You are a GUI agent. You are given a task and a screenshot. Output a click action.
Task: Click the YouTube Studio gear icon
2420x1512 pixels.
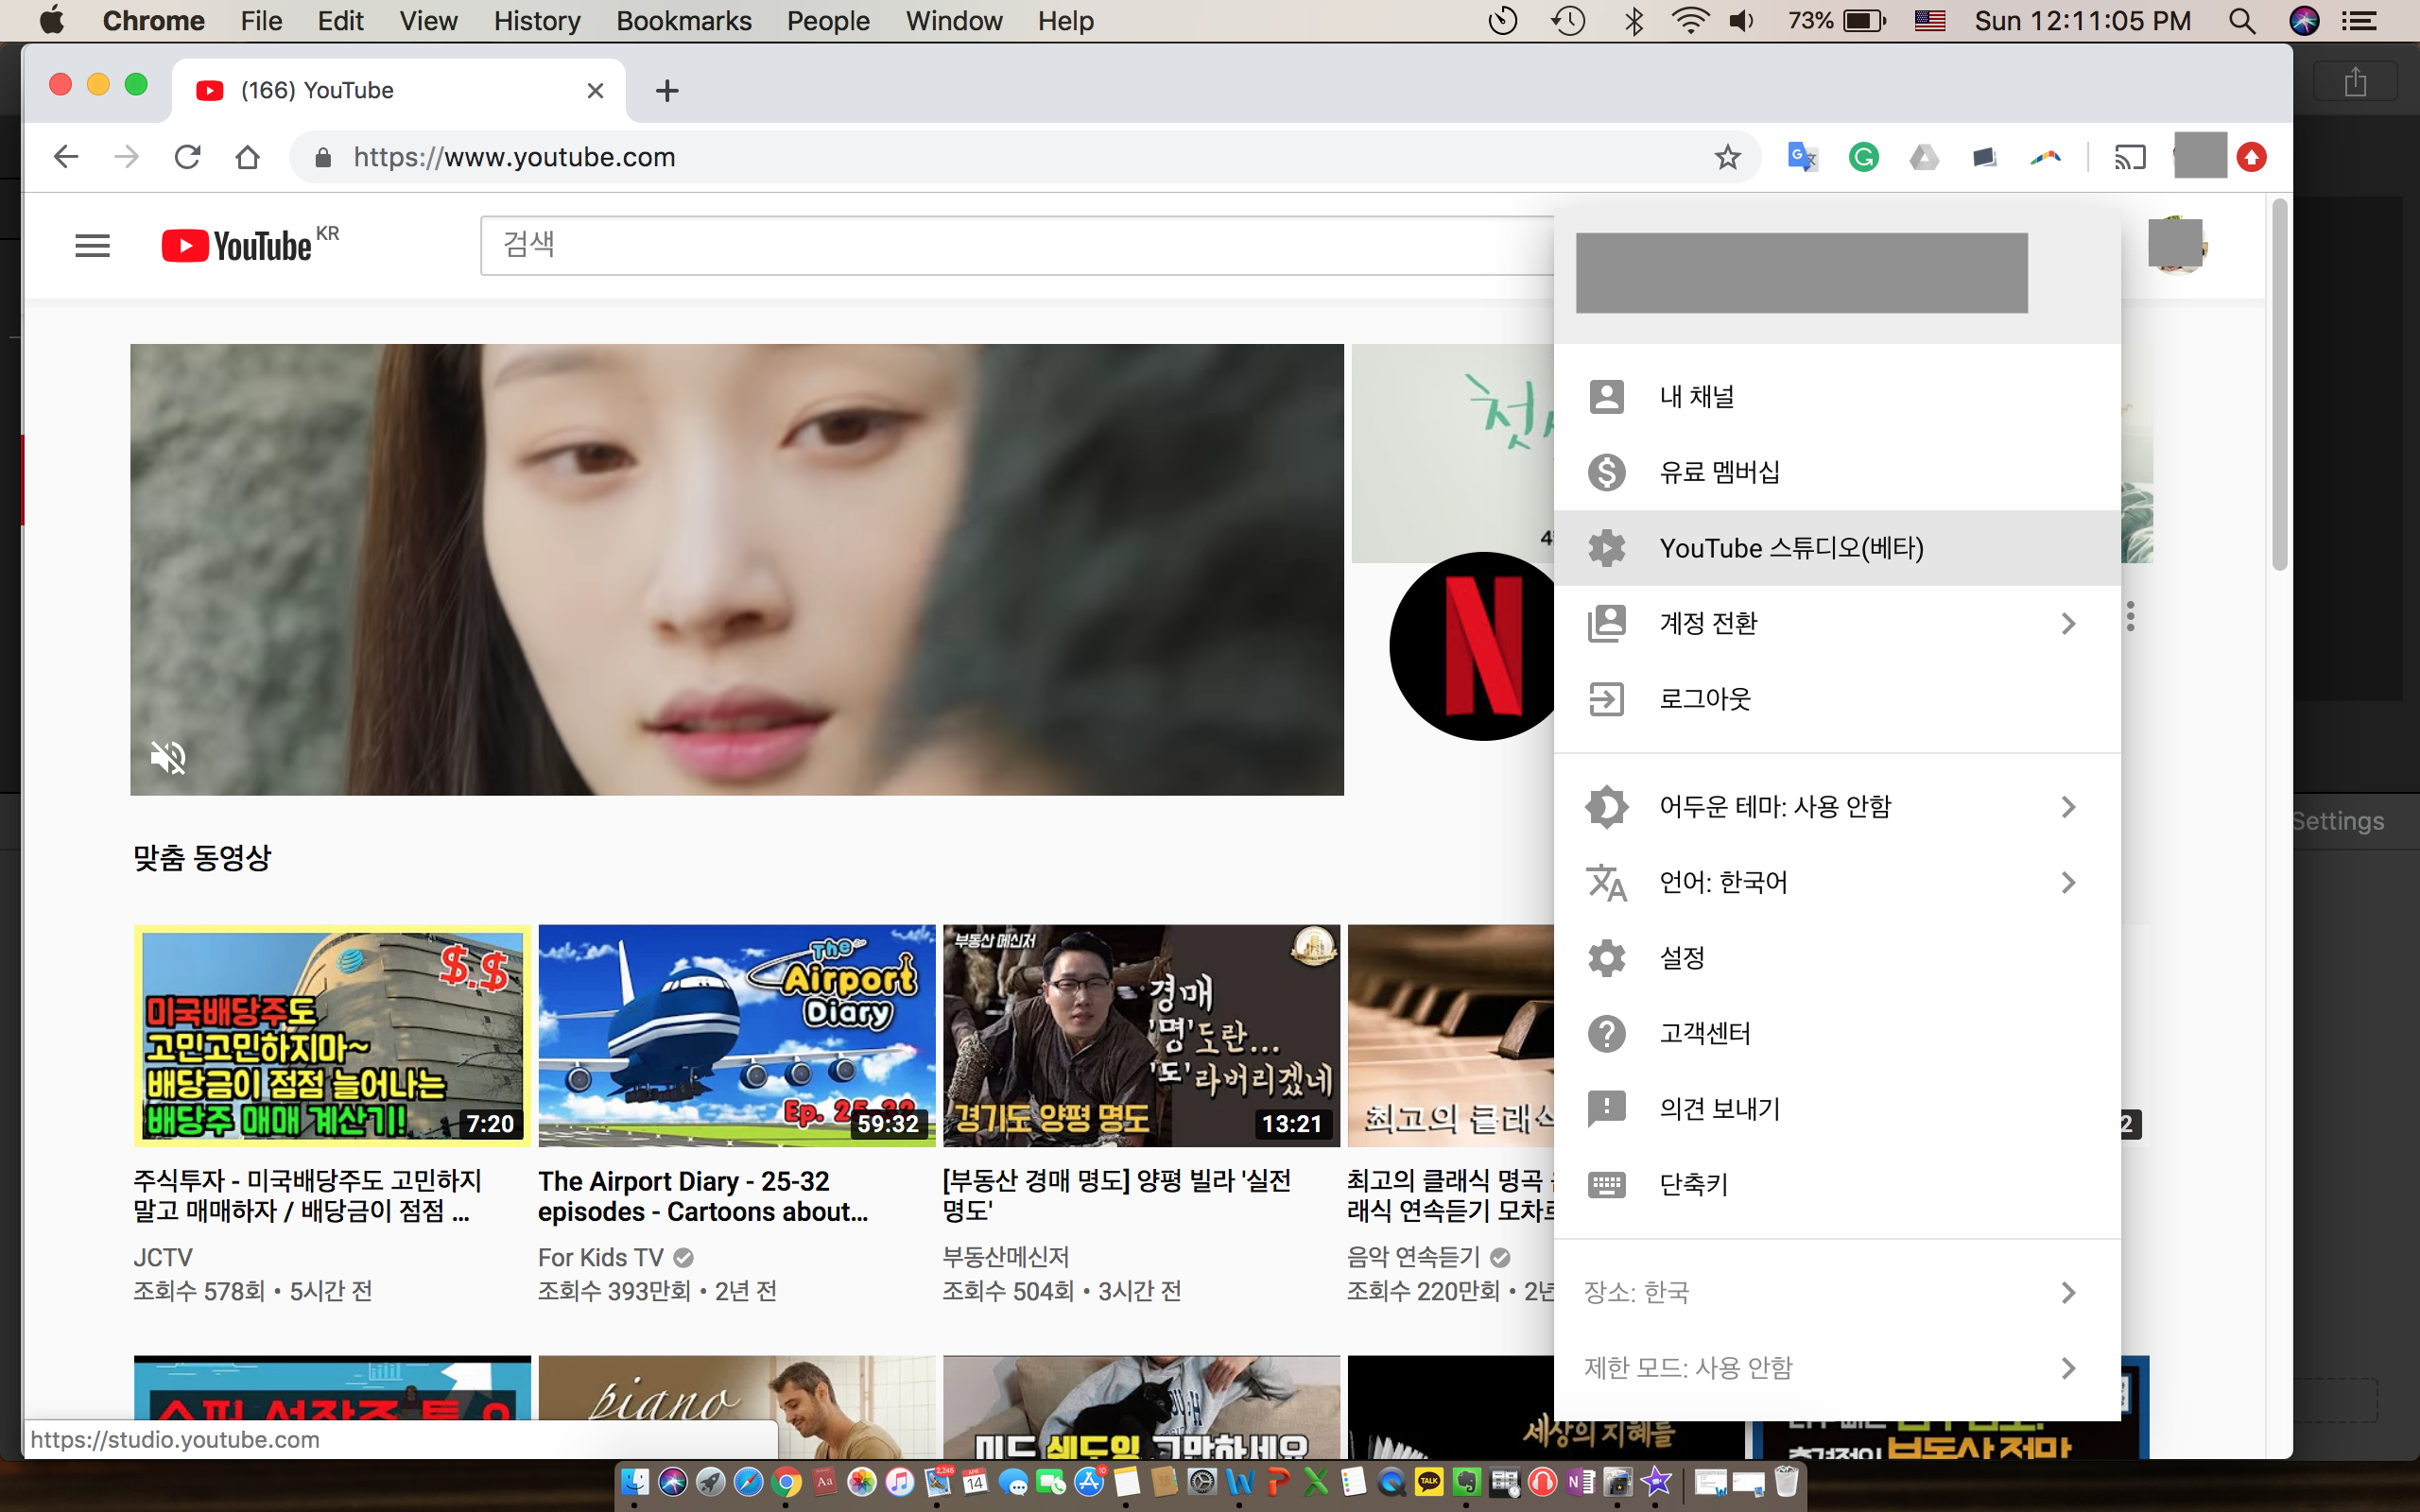pos(1606,548)
